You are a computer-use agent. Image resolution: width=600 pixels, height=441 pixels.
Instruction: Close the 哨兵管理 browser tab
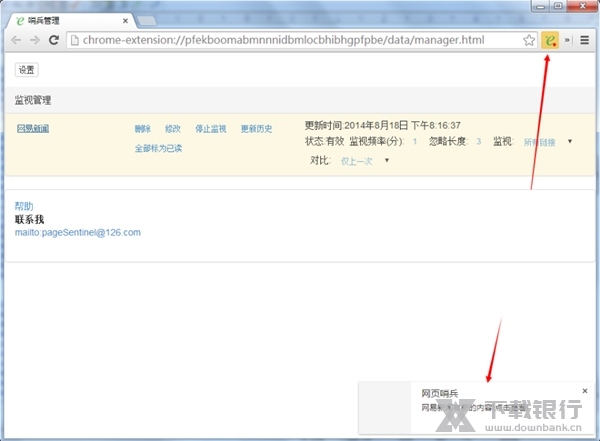[x=125, y=19]
